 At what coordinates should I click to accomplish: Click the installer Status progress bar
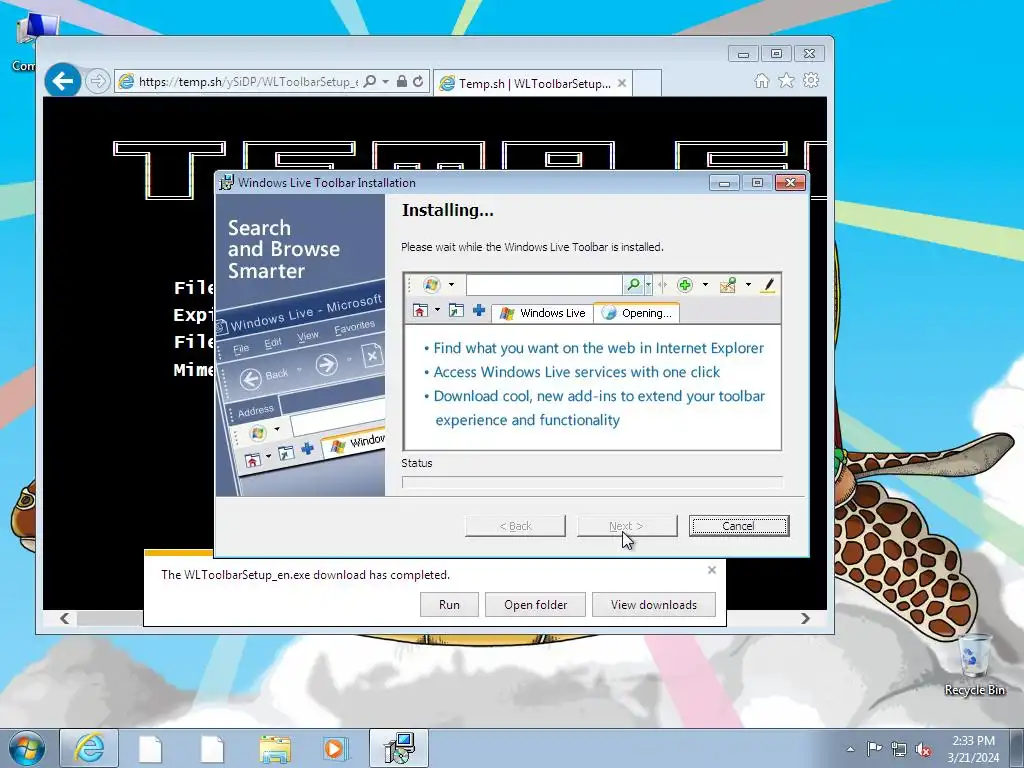(x=592, y=483)
